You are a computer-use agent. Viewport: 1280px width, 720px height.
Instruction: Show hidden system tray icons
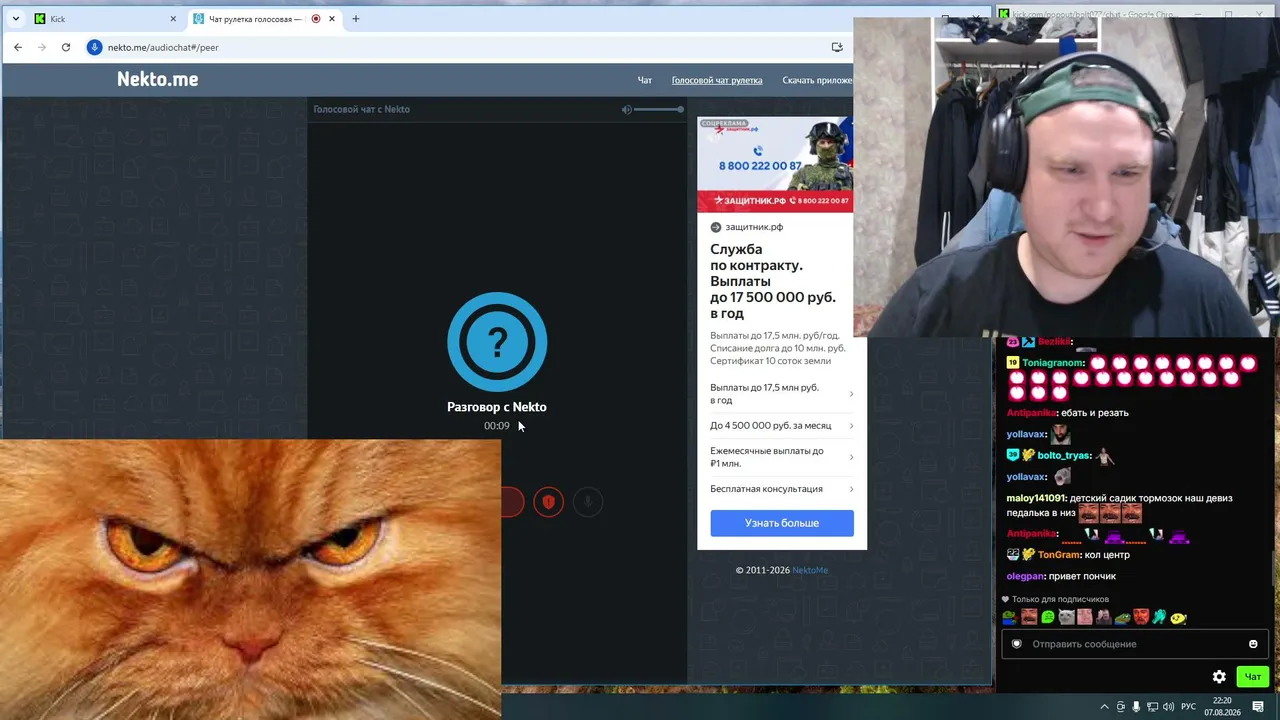coord(1104,707)
